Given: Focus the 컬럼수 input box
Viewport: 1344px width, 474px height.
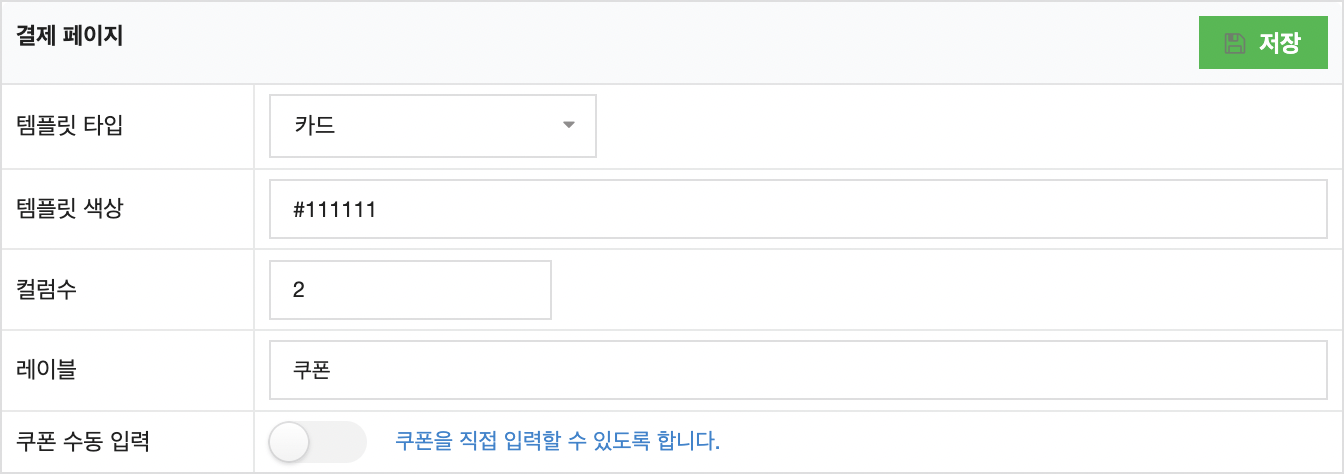Looking at the screenshot, I should [410, 290].
